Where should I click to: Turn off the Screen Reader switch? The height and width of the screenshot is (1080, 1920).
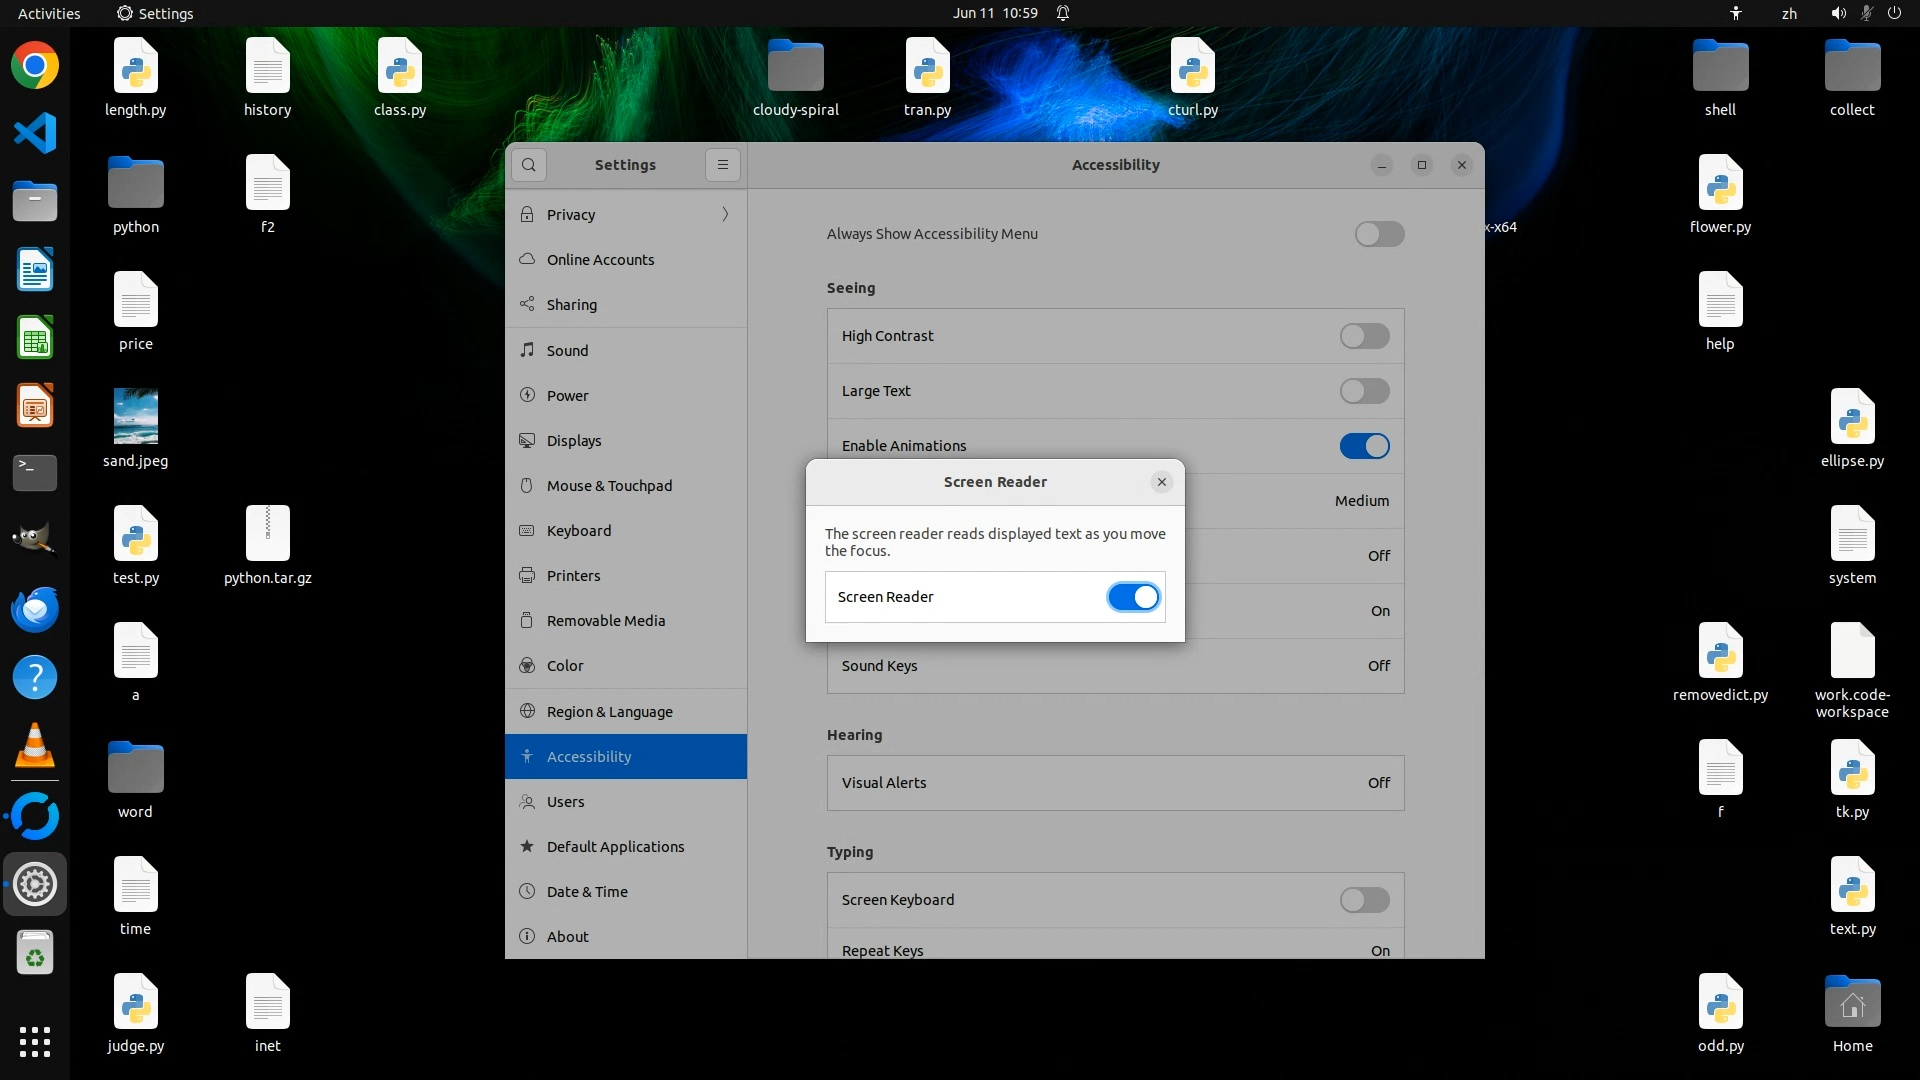[1133, 597]
